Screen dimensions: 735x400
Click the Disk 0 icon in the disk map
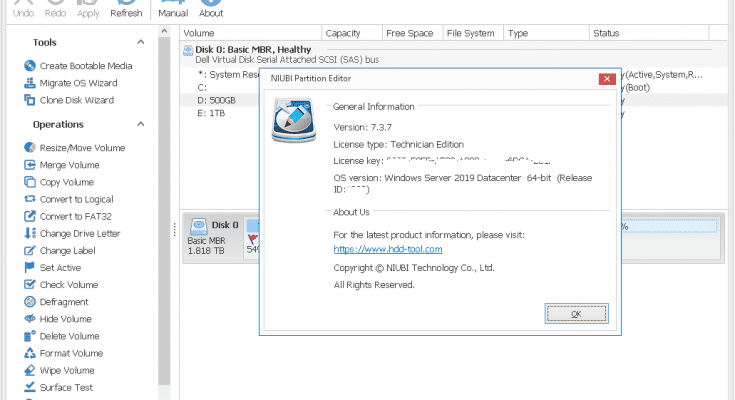click(199, 226)
